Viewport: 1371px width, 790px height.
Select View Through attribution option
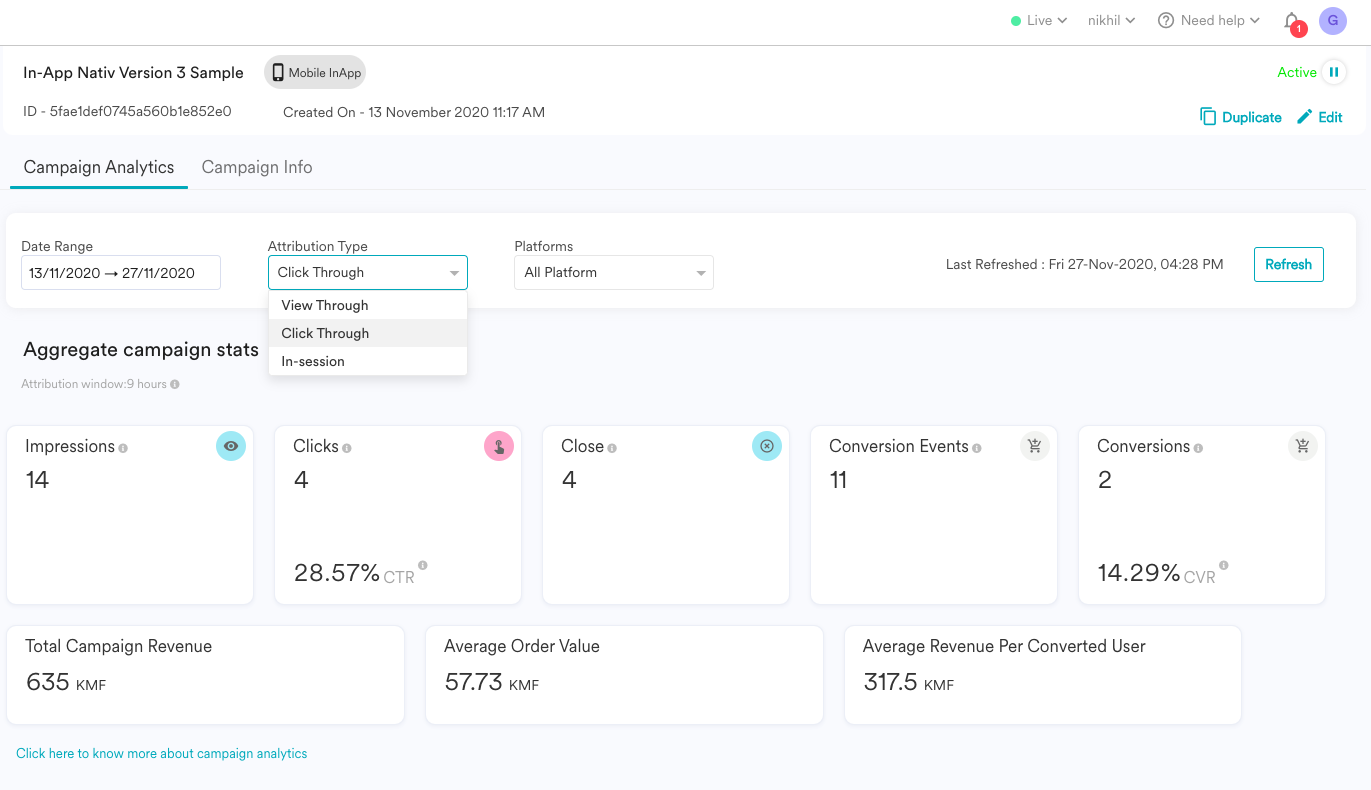[x=325, y=305]
